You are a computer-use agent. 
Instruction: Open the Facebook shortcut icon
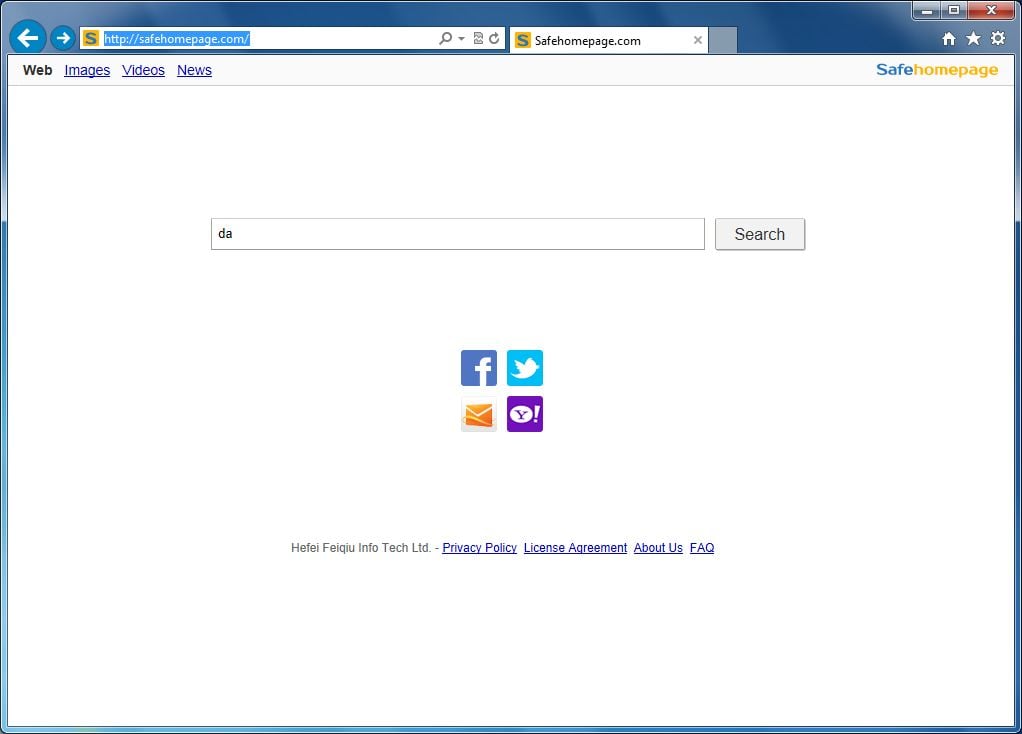(x=478, y=368)
